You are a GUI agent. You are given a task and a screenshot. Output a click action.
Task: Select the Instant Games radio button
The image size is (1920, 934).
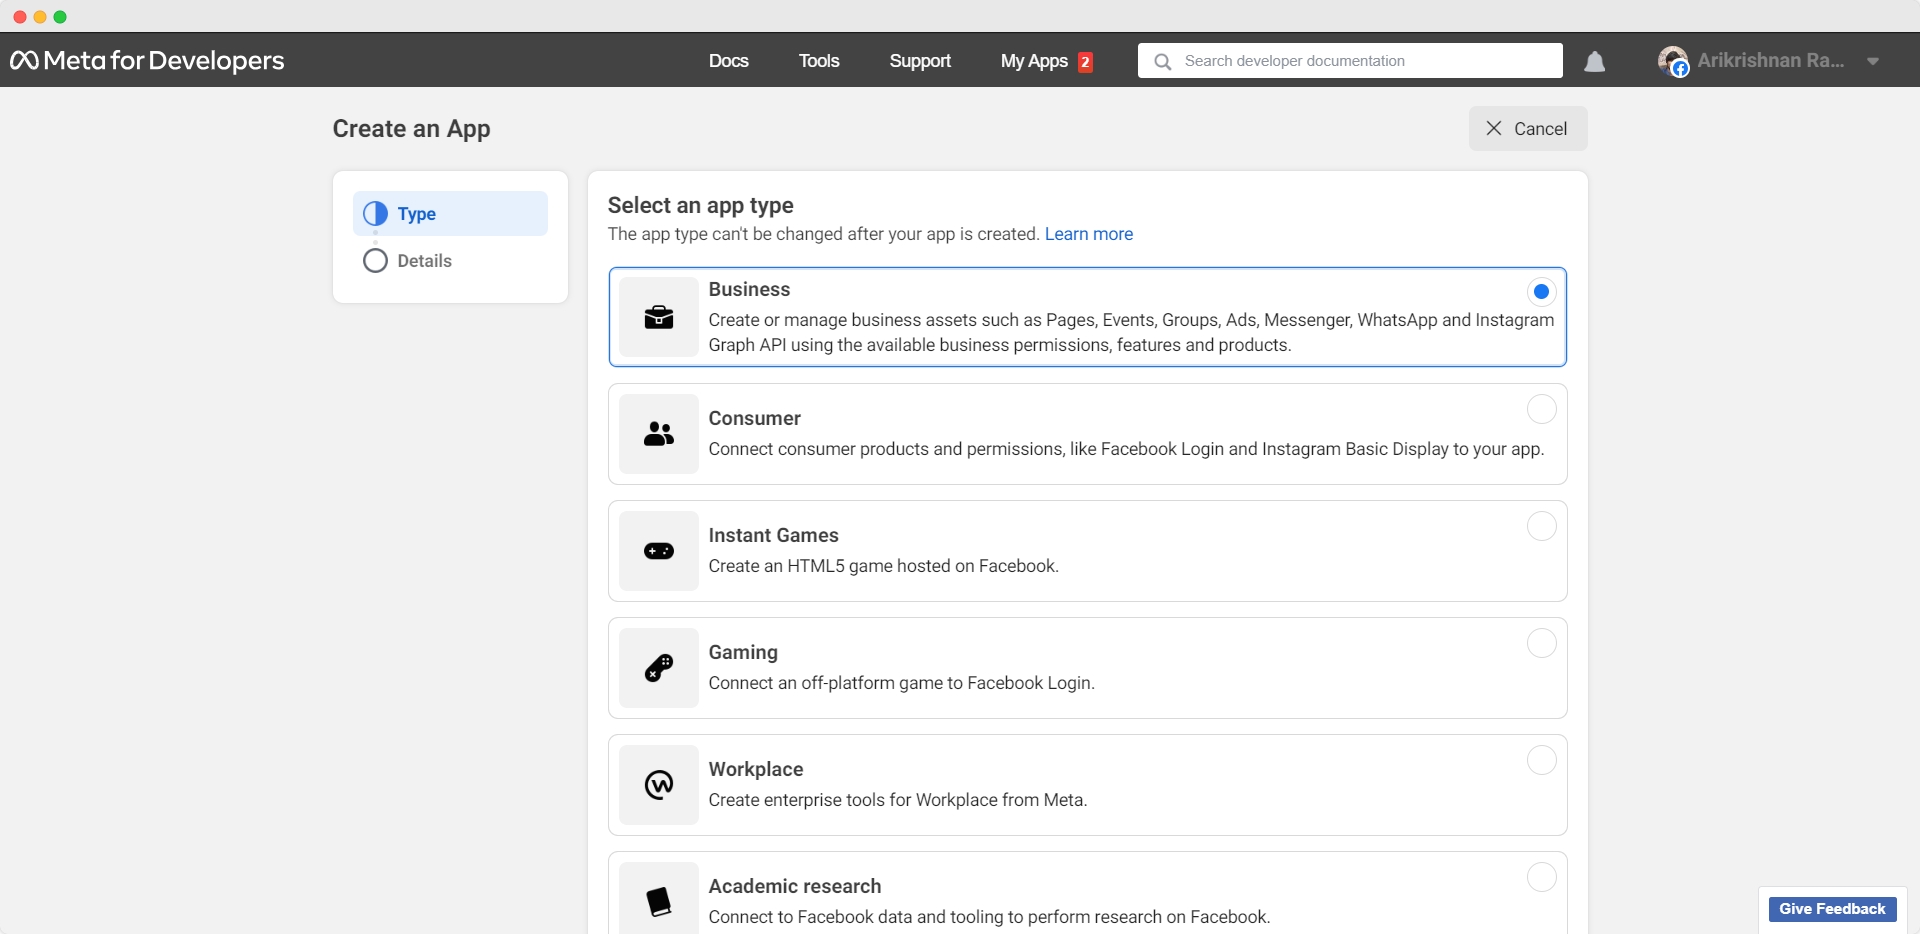[1541, 526]
